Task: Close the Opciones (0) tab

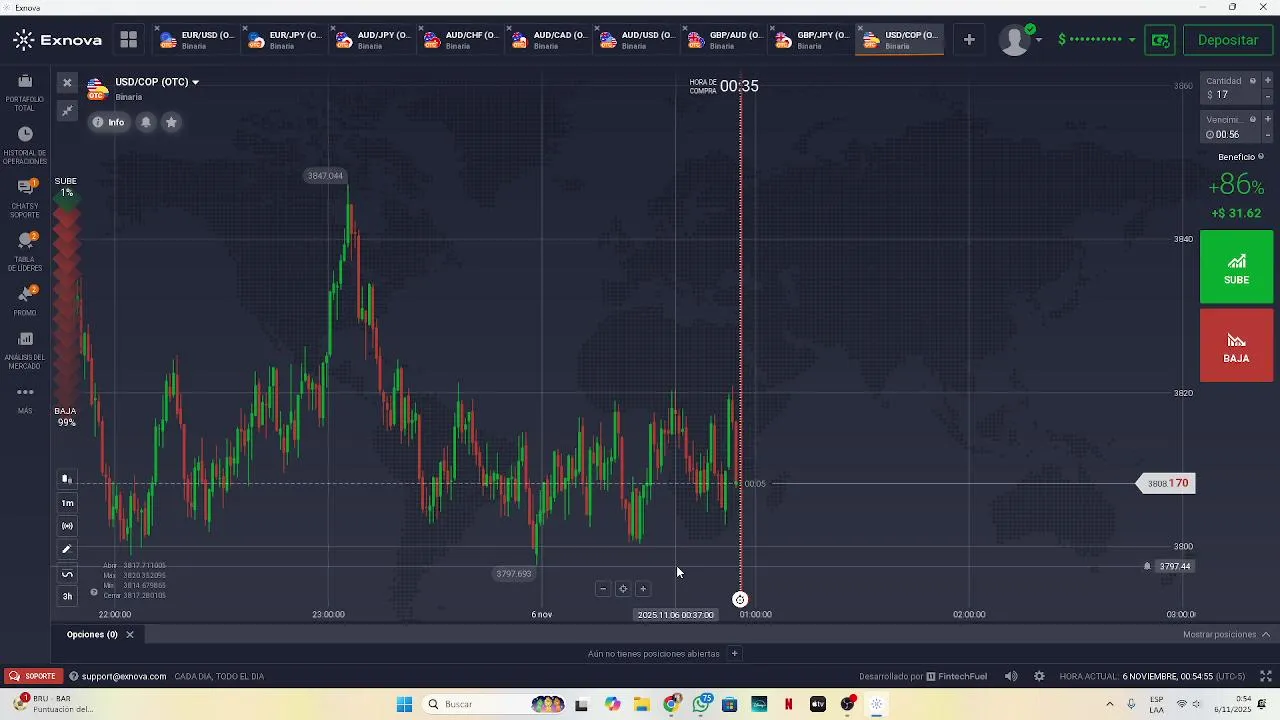Action: click(x=129, y=634)
